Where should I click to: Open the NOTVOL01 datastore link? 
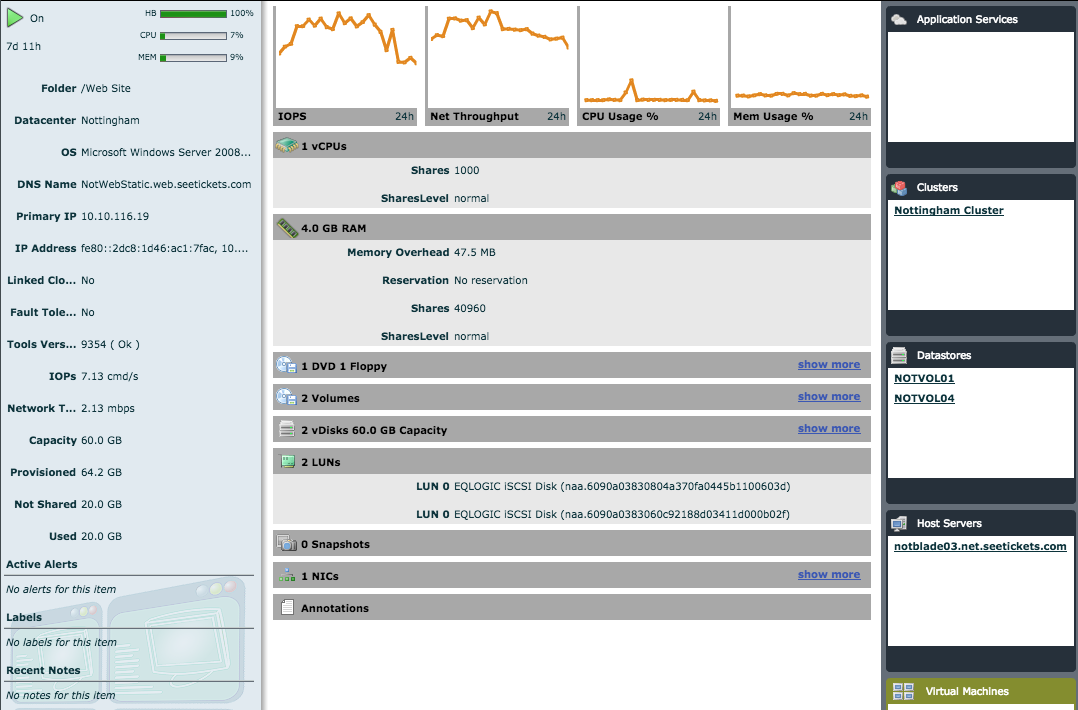pos(923,378)
